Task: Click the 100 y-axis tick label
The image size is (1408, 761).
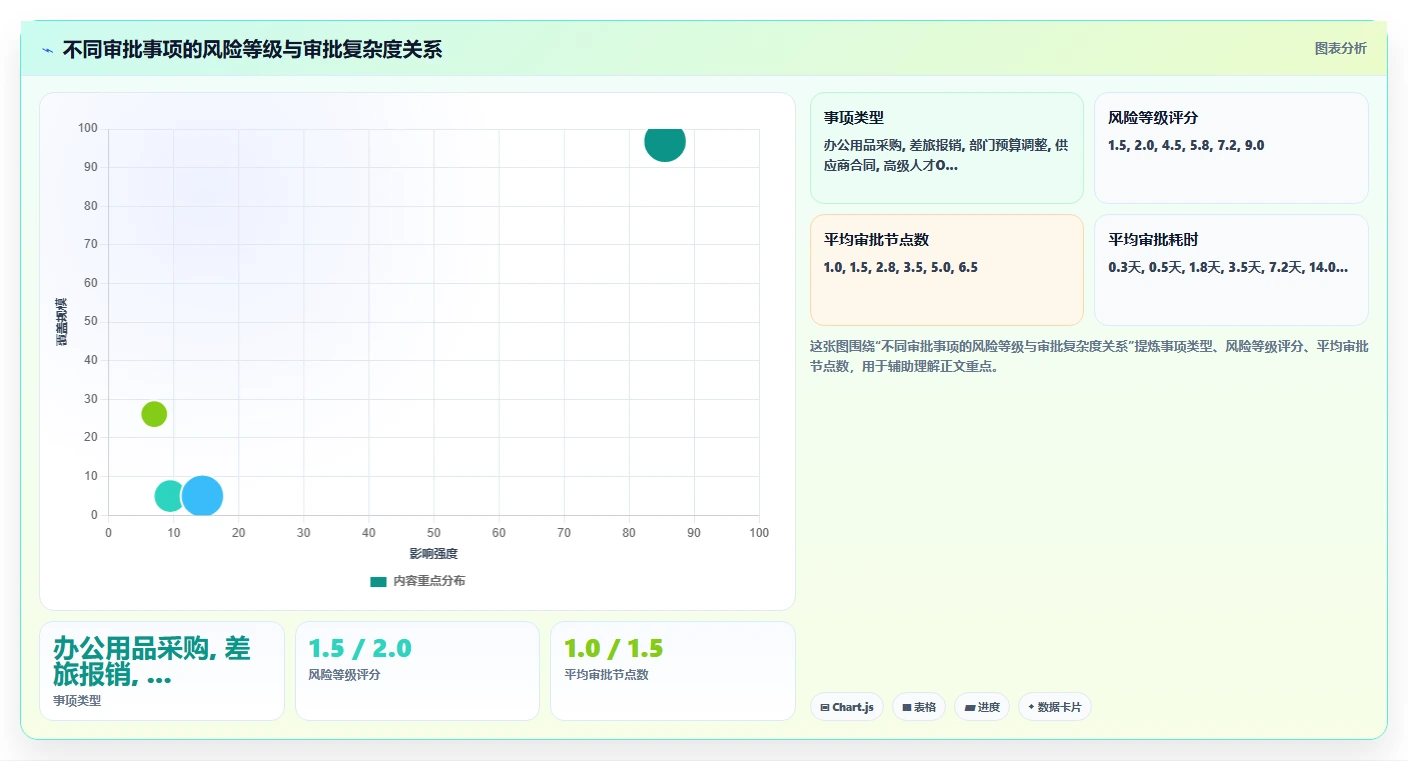Action: tap(87, 128)
